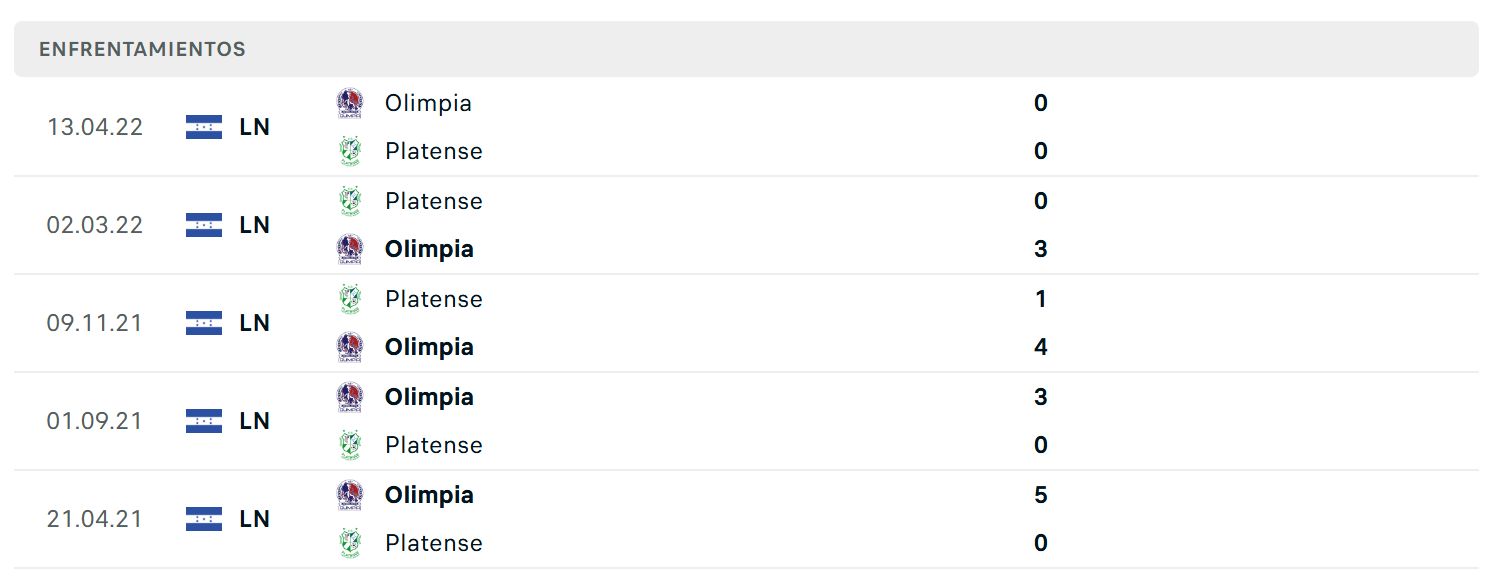The image size is (1493, 586).
Task: Select LN league label for 09.11.21 match
Action: (x=255, y=323)
